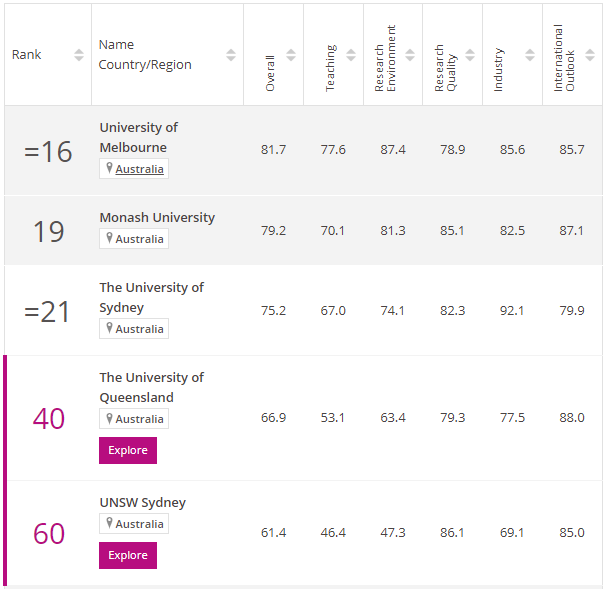Click Australia tag under Monash University
The image size is (607, 589).
coord(139,239)
